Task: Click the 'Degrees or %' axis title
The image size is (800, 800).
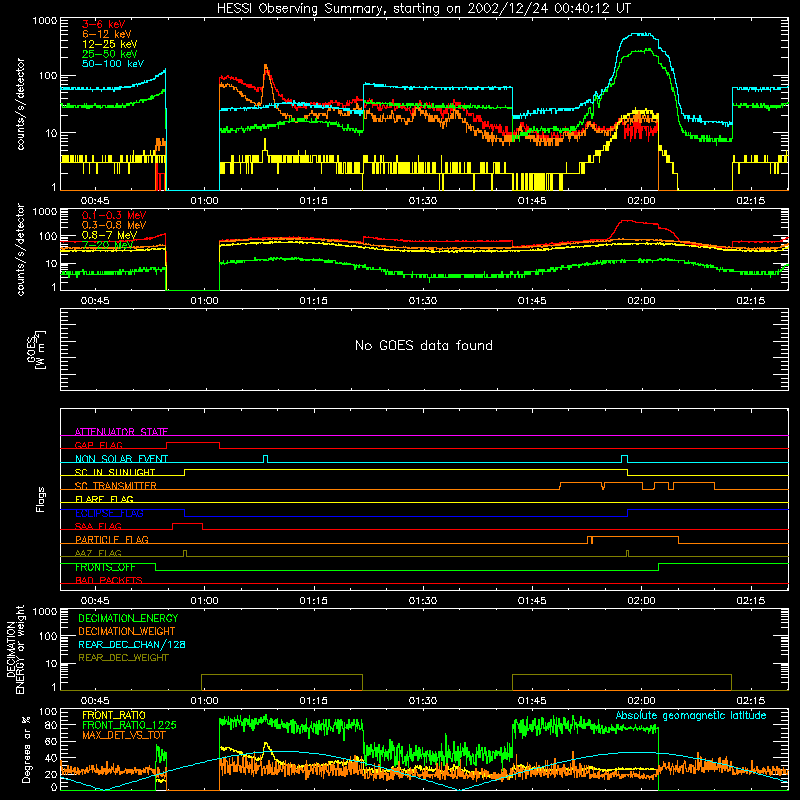Action: 26,749
